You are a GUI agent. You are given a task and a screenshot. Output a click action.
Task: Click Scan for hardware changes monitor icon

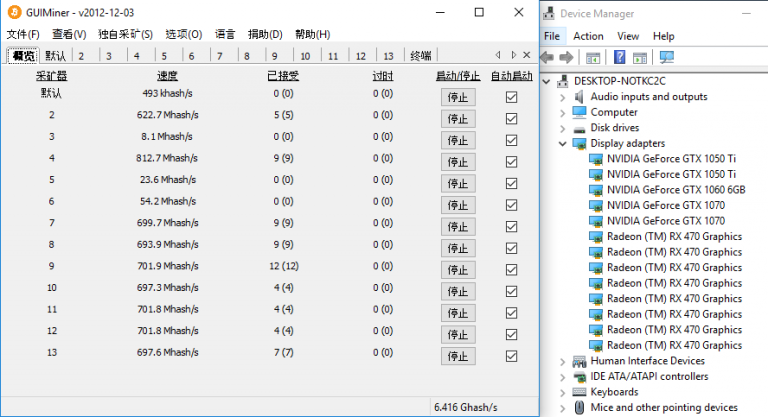pyautogui.click(x=667, y=58)
